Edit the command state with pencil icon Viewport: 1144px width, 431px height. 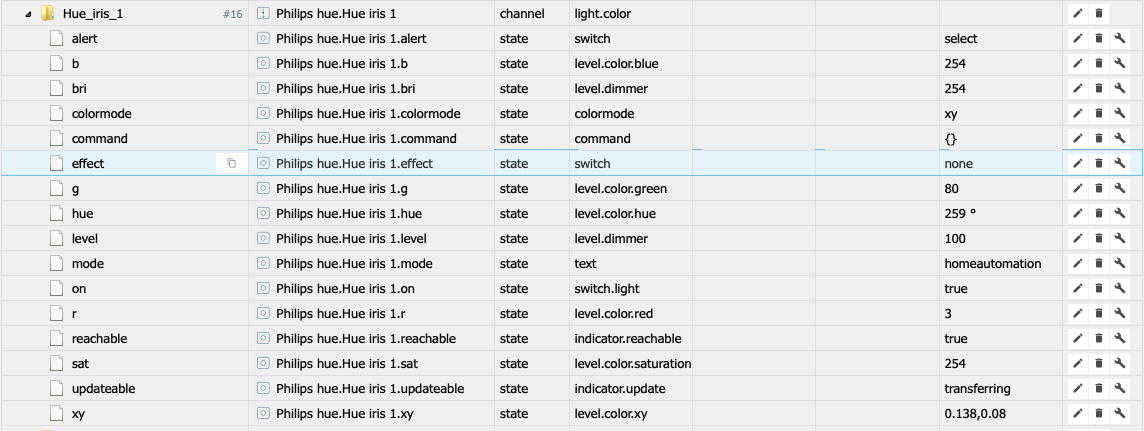[1078, 139]
